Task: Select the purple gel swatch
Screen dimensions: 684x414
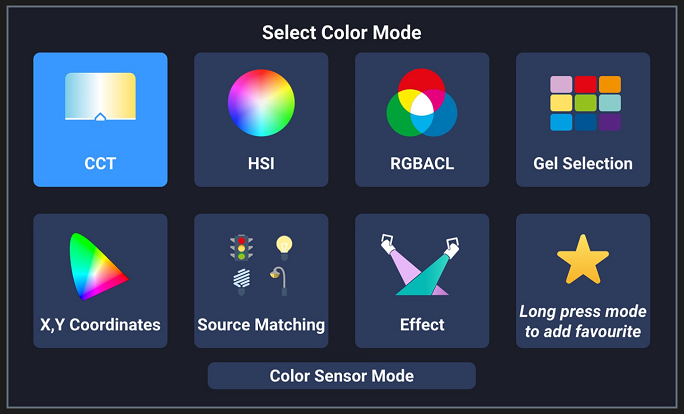Action: pos(610,123)
